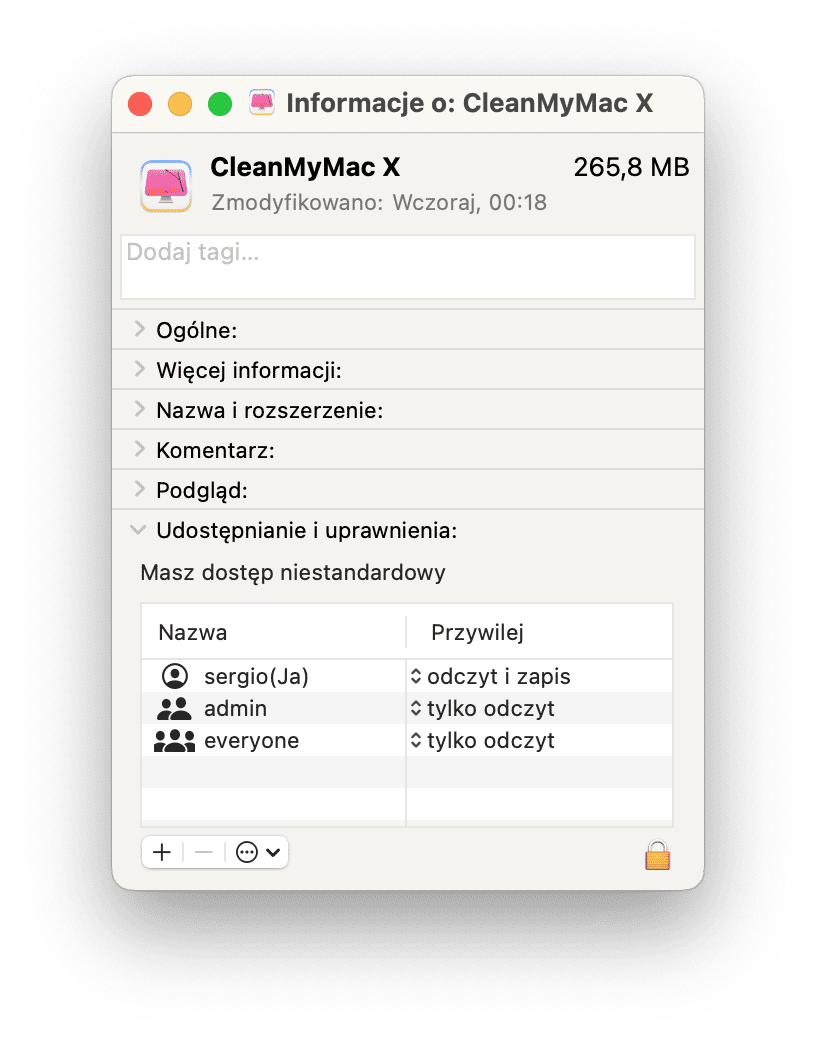Select the large CleanMyMac X app icon

166,186
